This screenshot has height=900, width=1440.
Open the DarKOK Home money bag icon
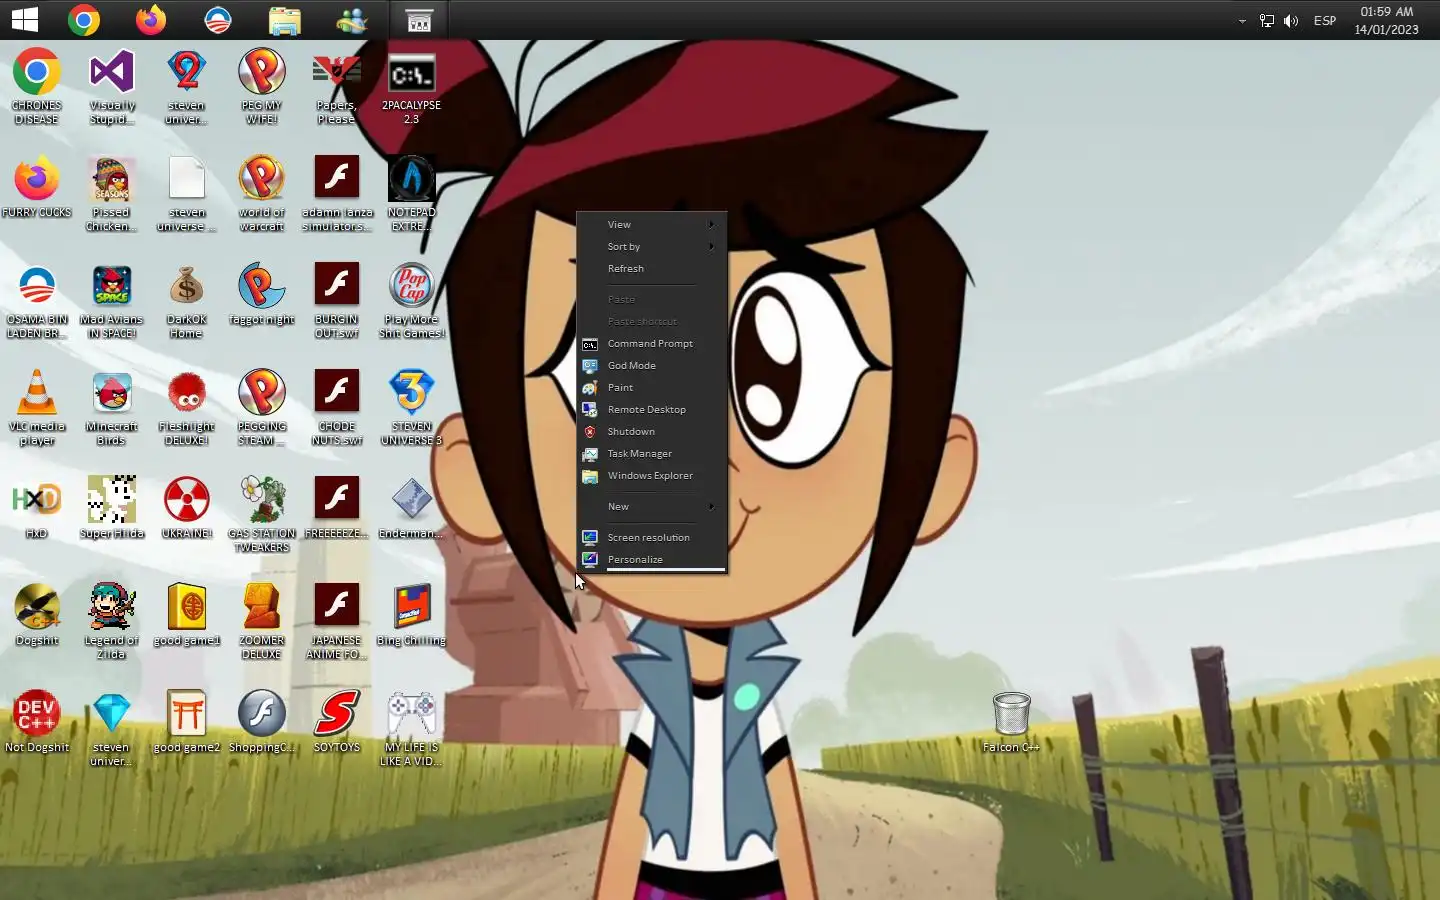pyautogui.click(x=186, y=301)
